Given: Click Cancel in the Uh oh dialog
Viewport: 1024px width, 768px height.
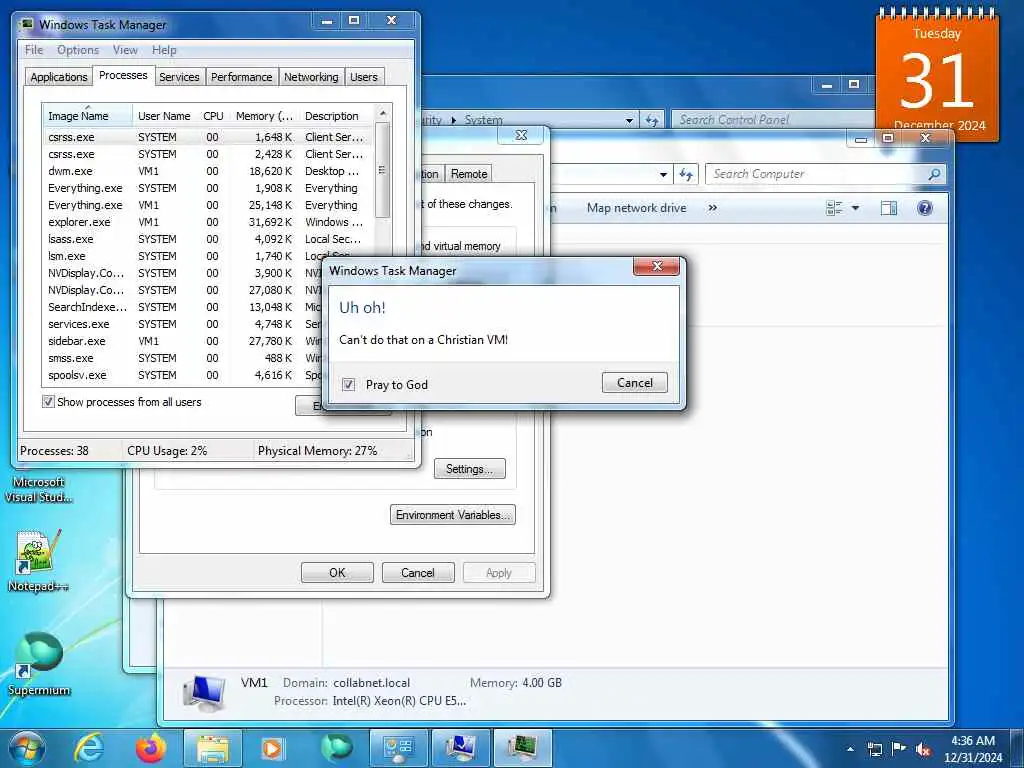Looking at the screenshot, I should point(635,383).
